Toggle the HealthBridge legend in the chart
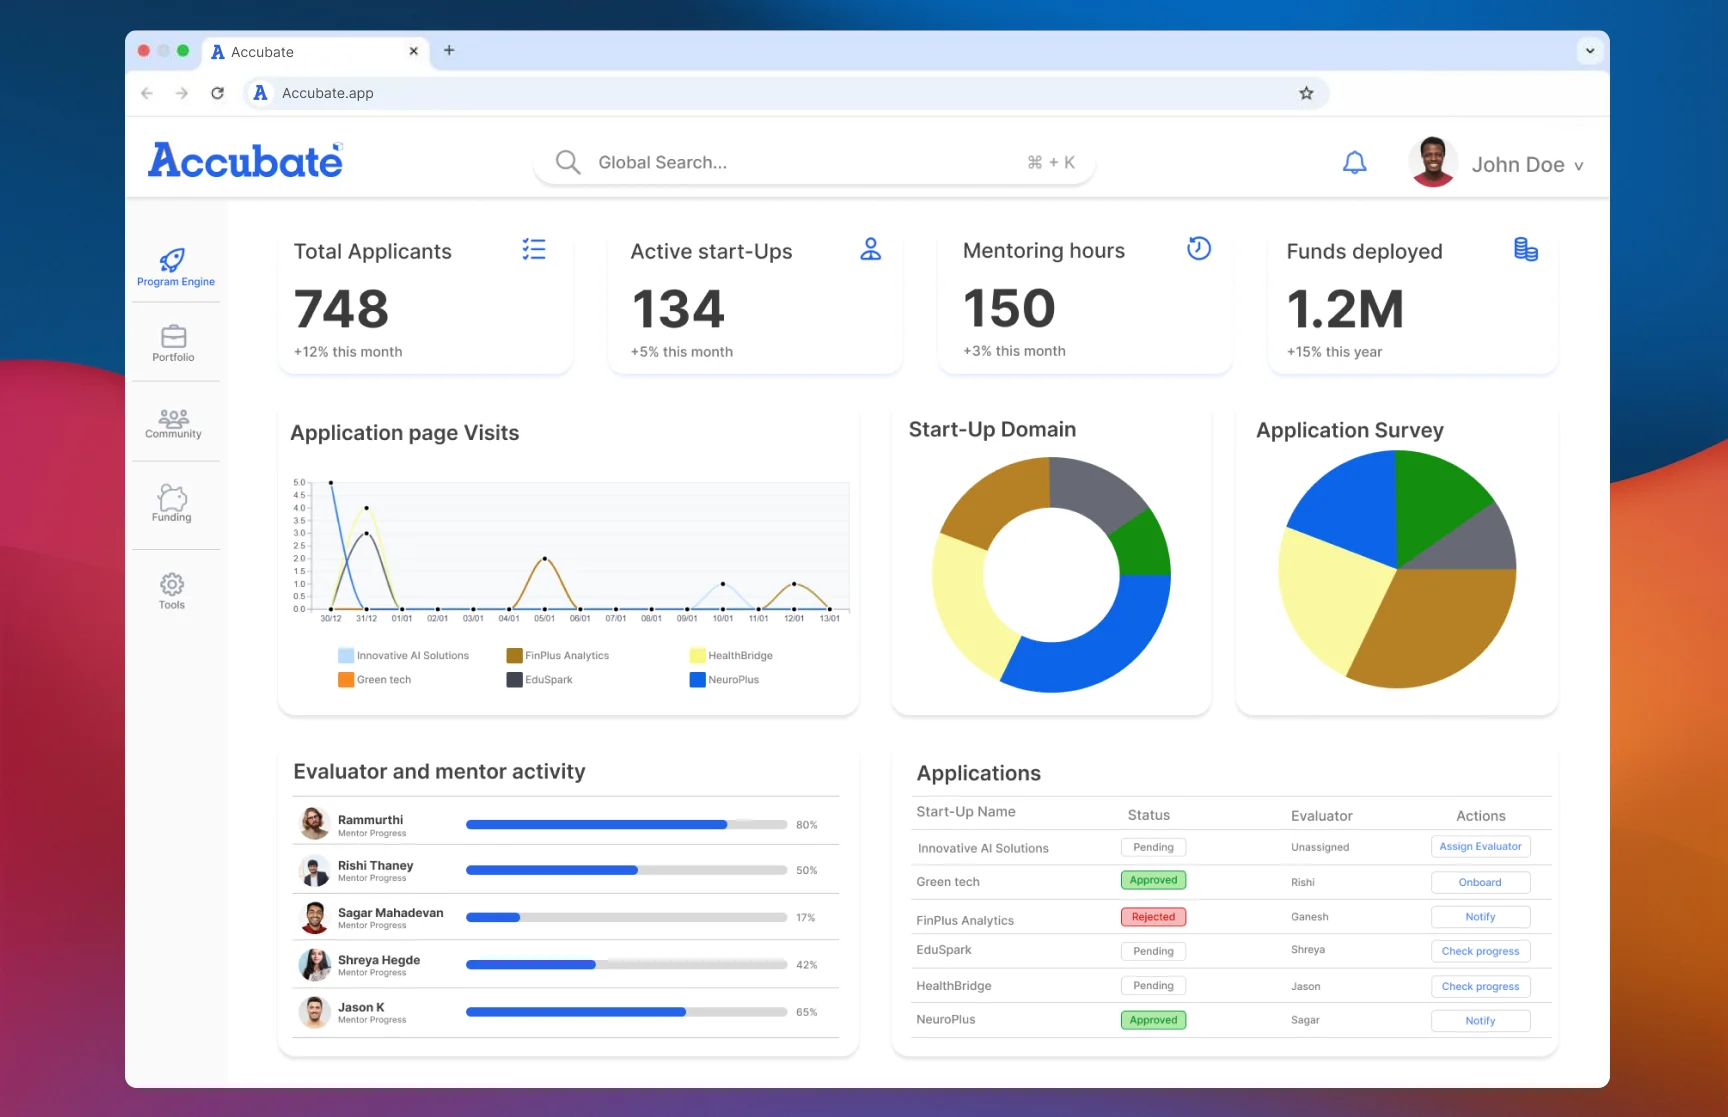The width and height of the screenshot is (1728, 1117). click(x=731, y=656)
